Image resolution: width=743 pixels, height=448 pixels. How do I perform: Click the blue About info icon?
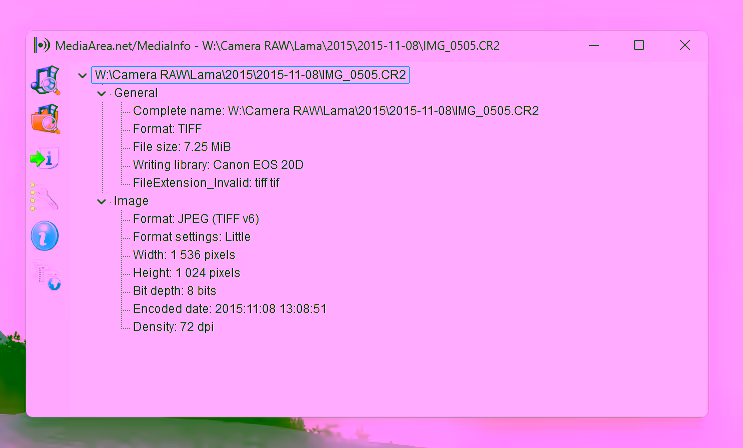click(45, 236)
